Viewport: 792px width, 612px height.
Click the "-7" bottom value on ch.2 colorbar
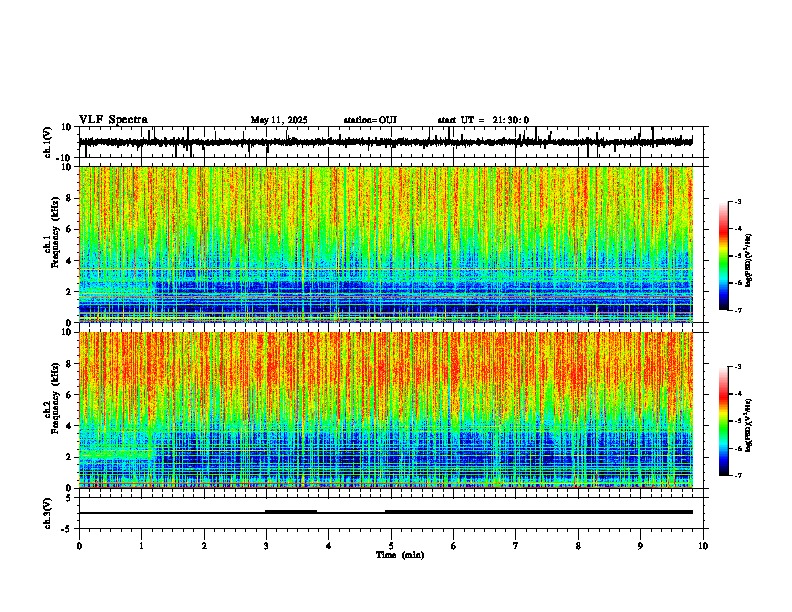click(738, 475)
